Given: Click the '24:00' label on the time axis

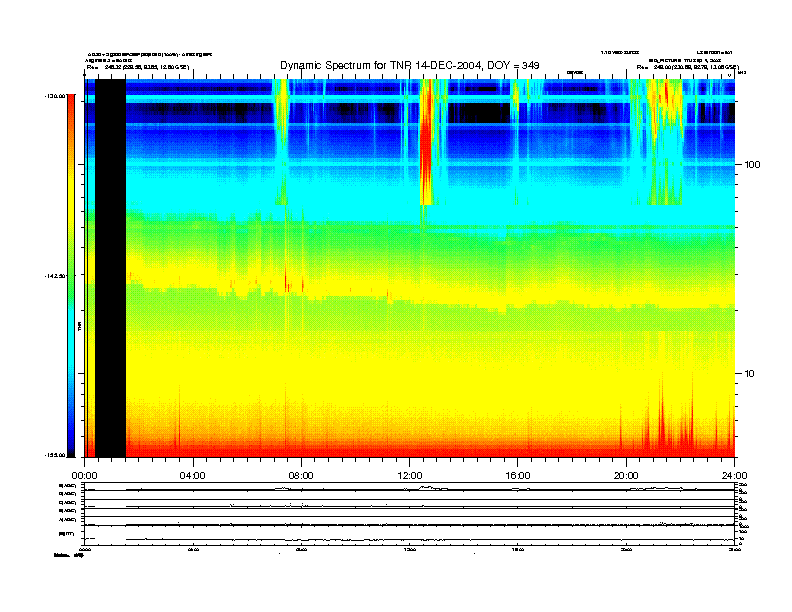Looking at the screenshot, I should [734, 476].
